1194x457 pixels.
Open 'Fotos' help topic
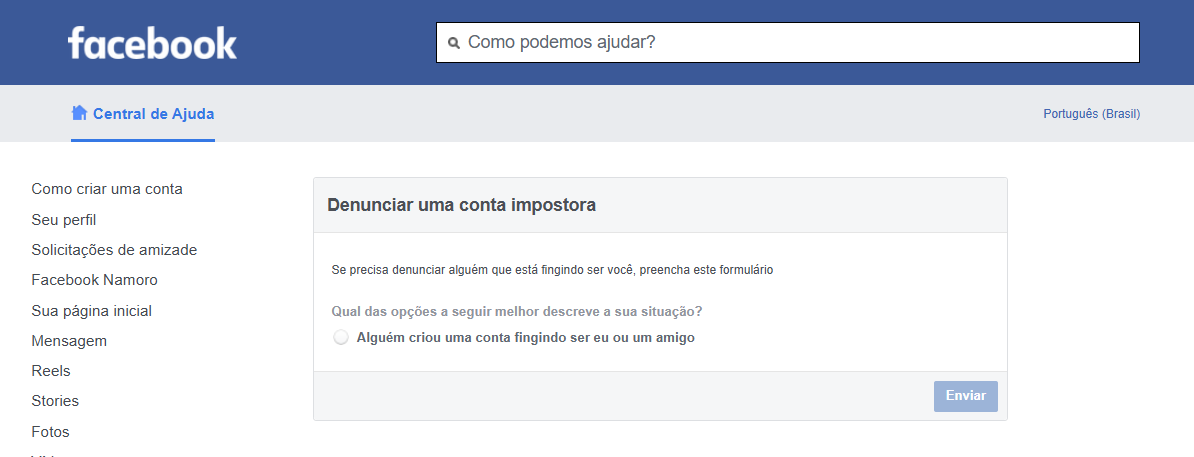50,432
